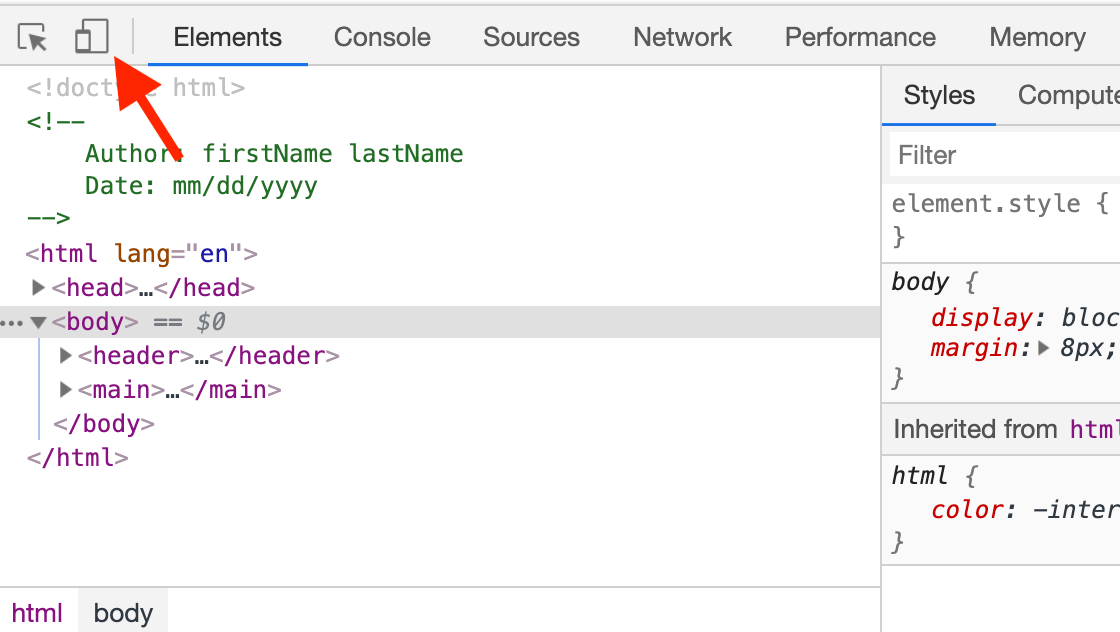The height and width of the screenshot is (632, 1120).
Task: Activate the inspect element picker icon
Action: tap(32, 37)
